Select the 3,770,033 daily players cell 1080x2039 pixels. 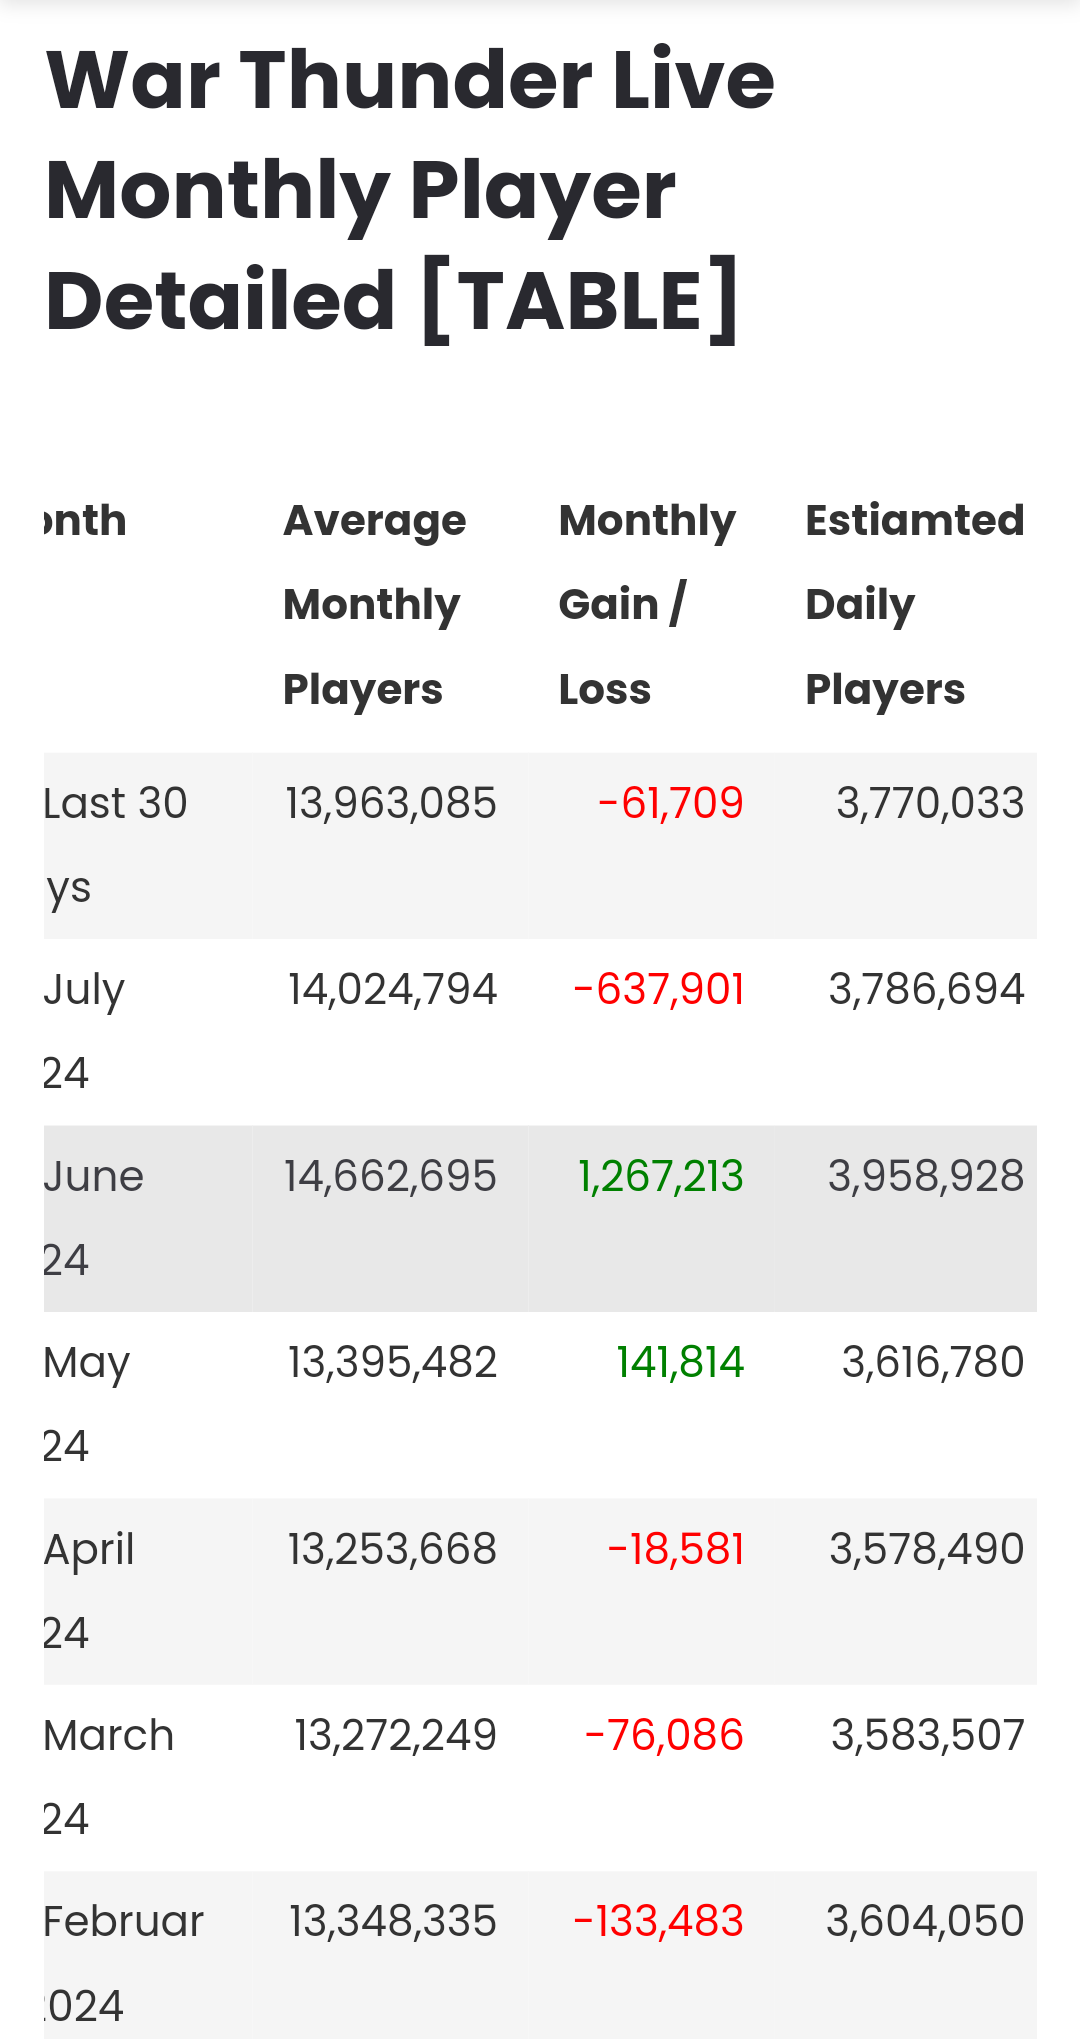tap(930, 804)
